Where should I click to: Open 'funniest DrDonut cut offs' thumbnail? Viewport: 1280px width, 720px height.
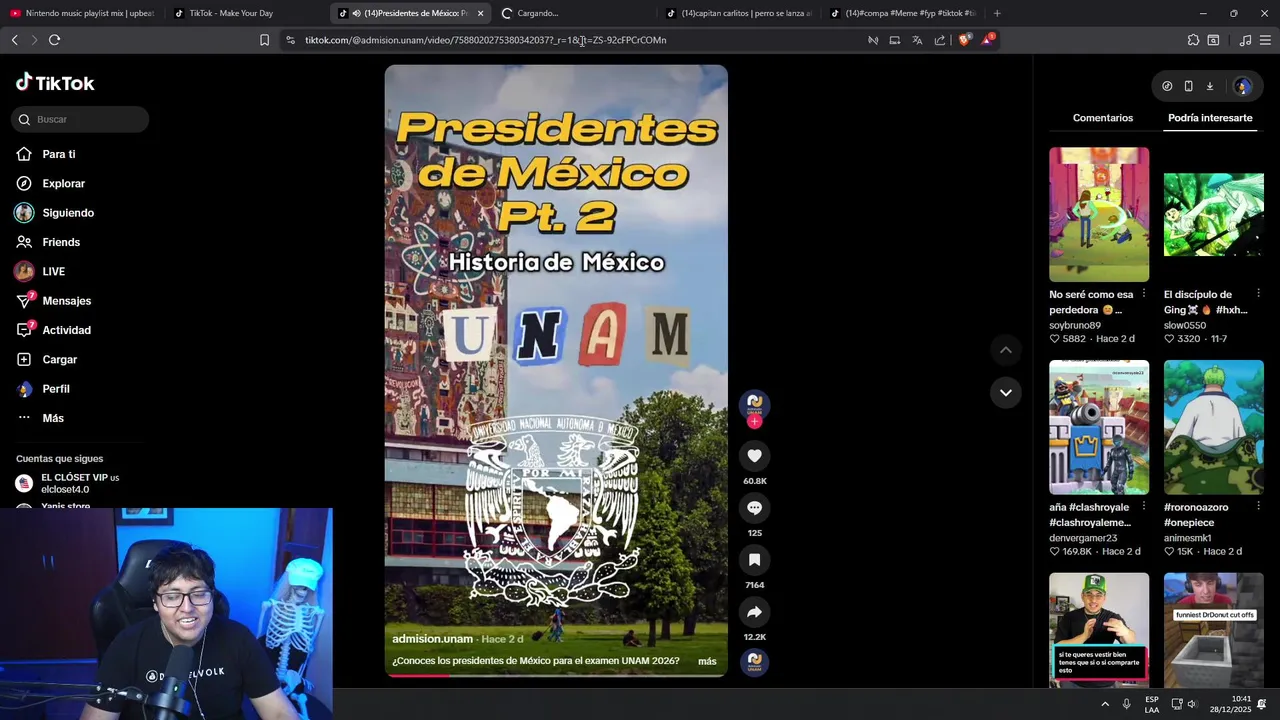(x=1214, y=630)
